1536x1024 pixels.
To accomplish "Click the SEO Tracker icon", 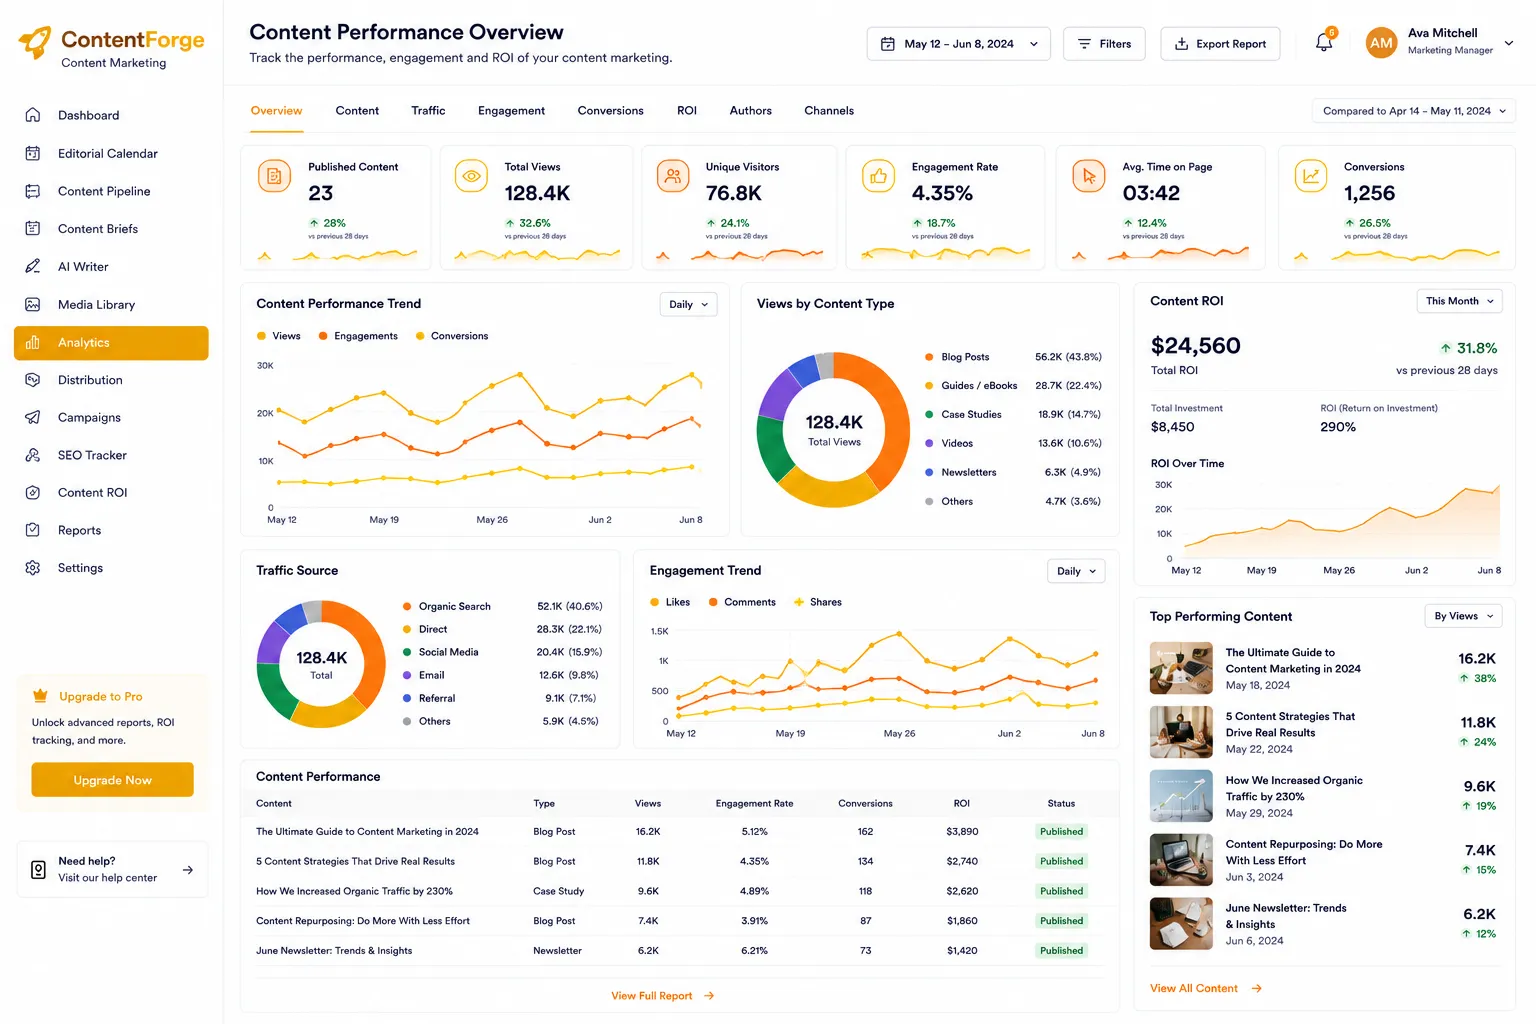I will (x=33, y=455).
